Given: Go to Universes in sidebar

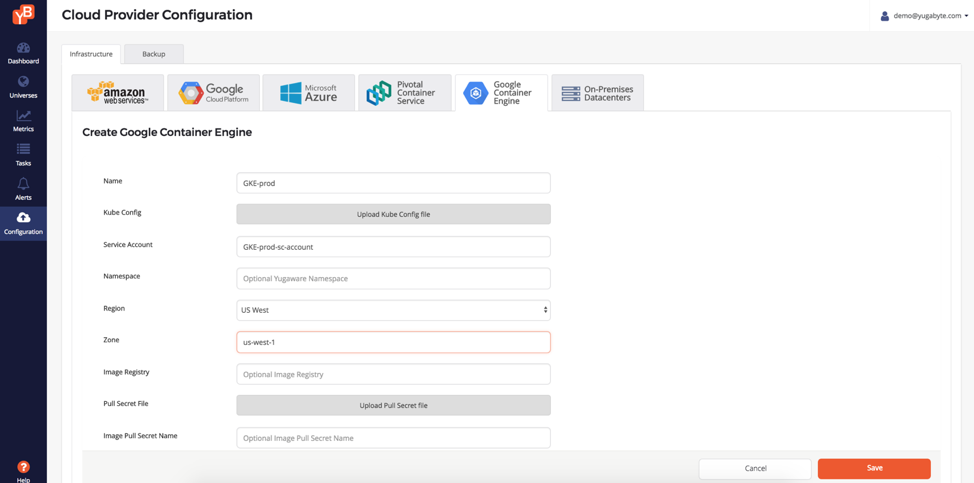Looking at the screenshot, I should click(x=23, y=82).
